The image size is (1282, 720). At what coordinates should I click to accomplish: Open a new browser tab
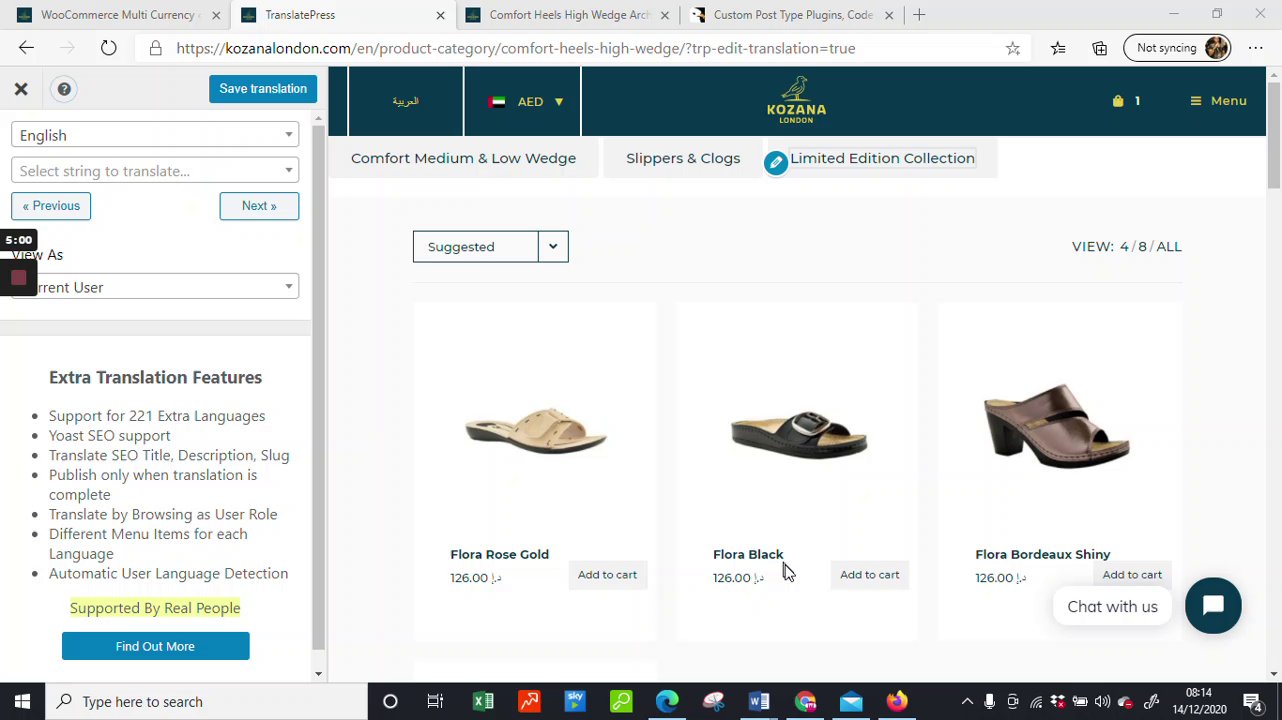click(919, 15)
